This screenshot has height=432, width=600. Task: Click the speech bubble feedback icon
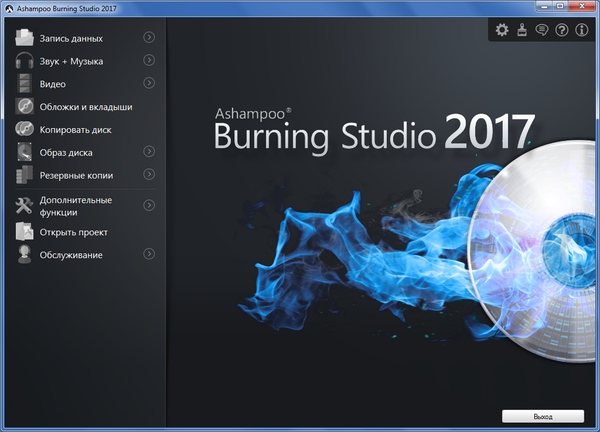coord(542,30)
